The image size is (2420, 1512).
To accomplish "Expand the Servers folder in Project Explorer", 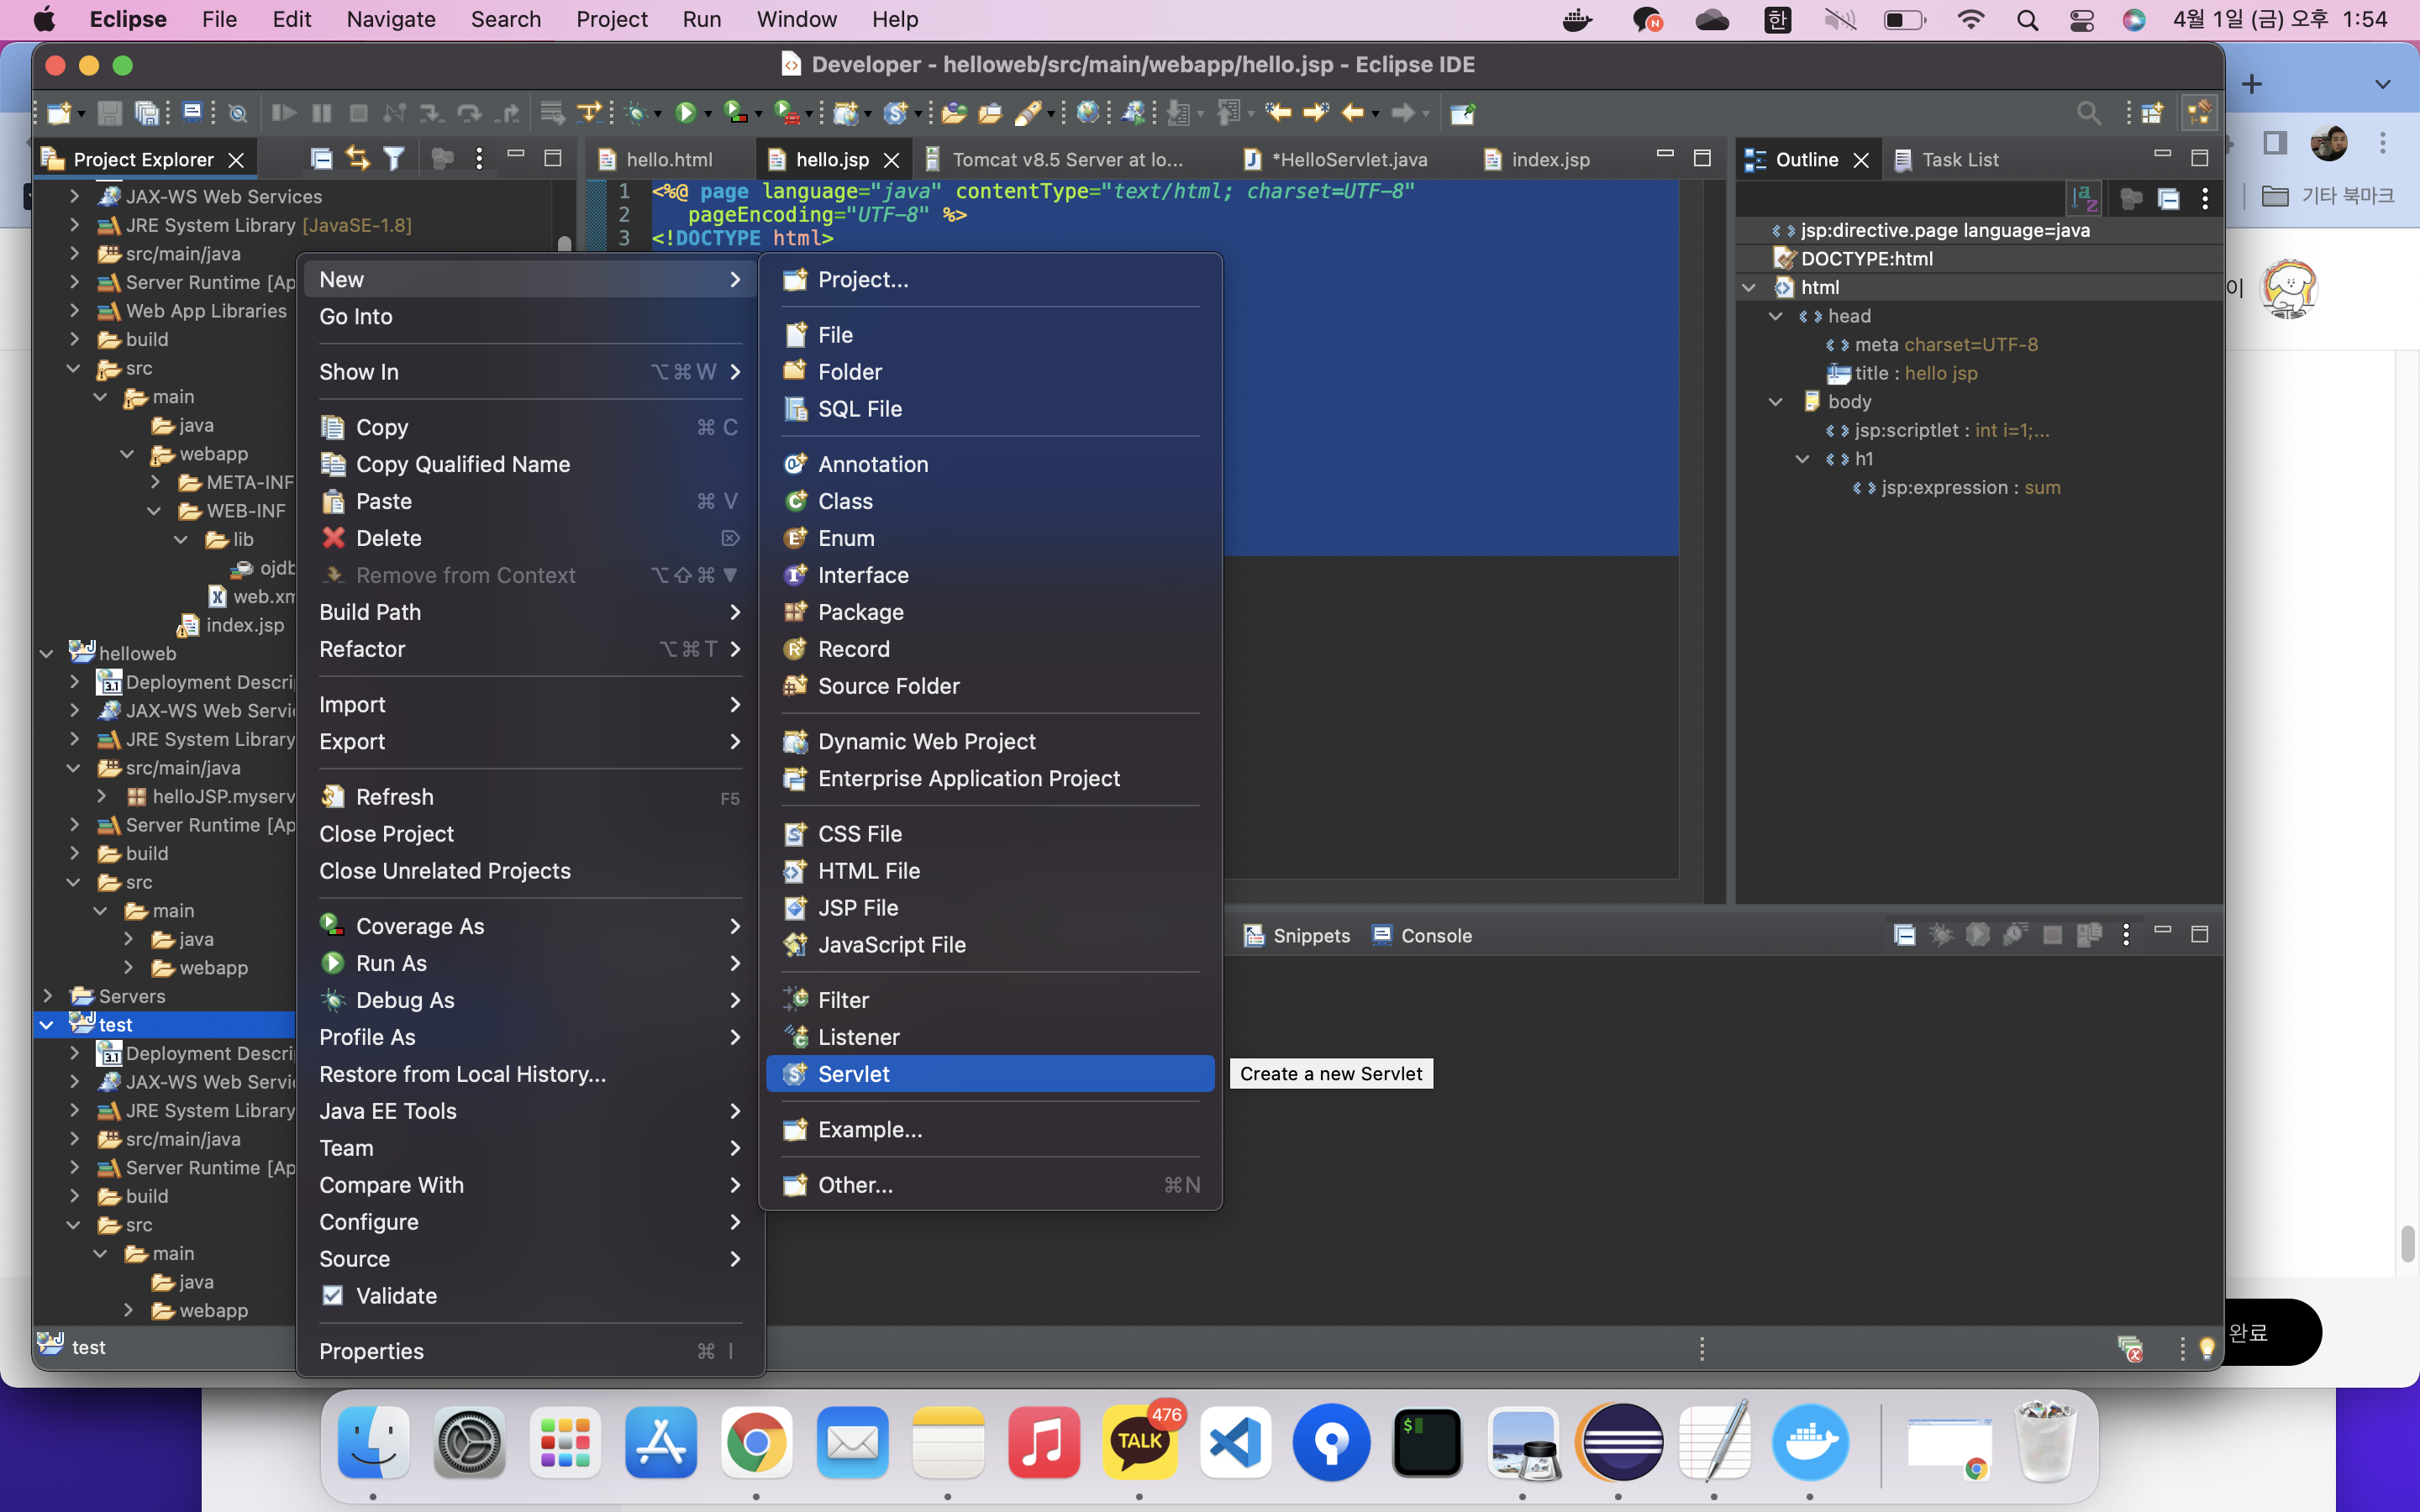I will pyautogui.click(x=47, y=996).
